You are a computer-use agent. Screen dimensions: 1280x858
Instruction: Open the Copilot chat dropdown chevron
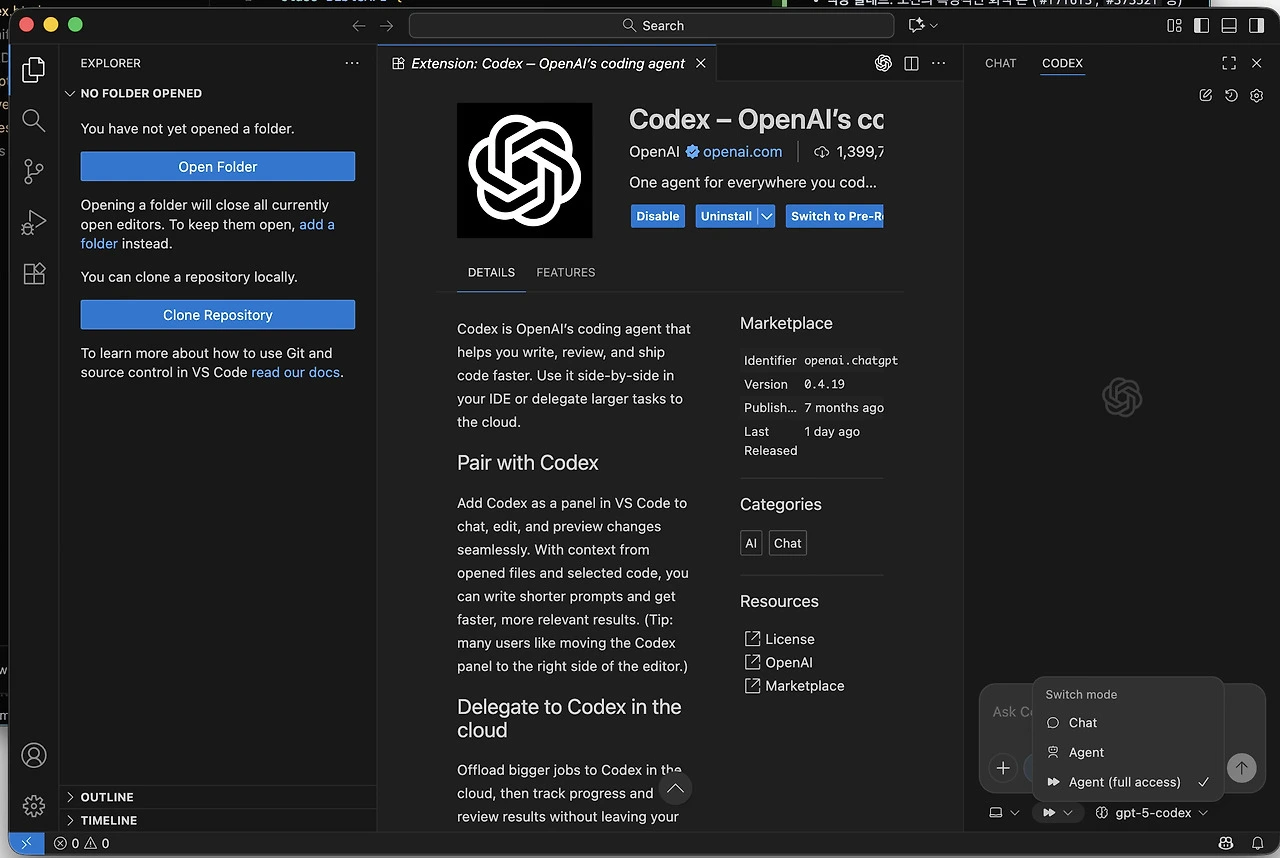click(934, 25)
